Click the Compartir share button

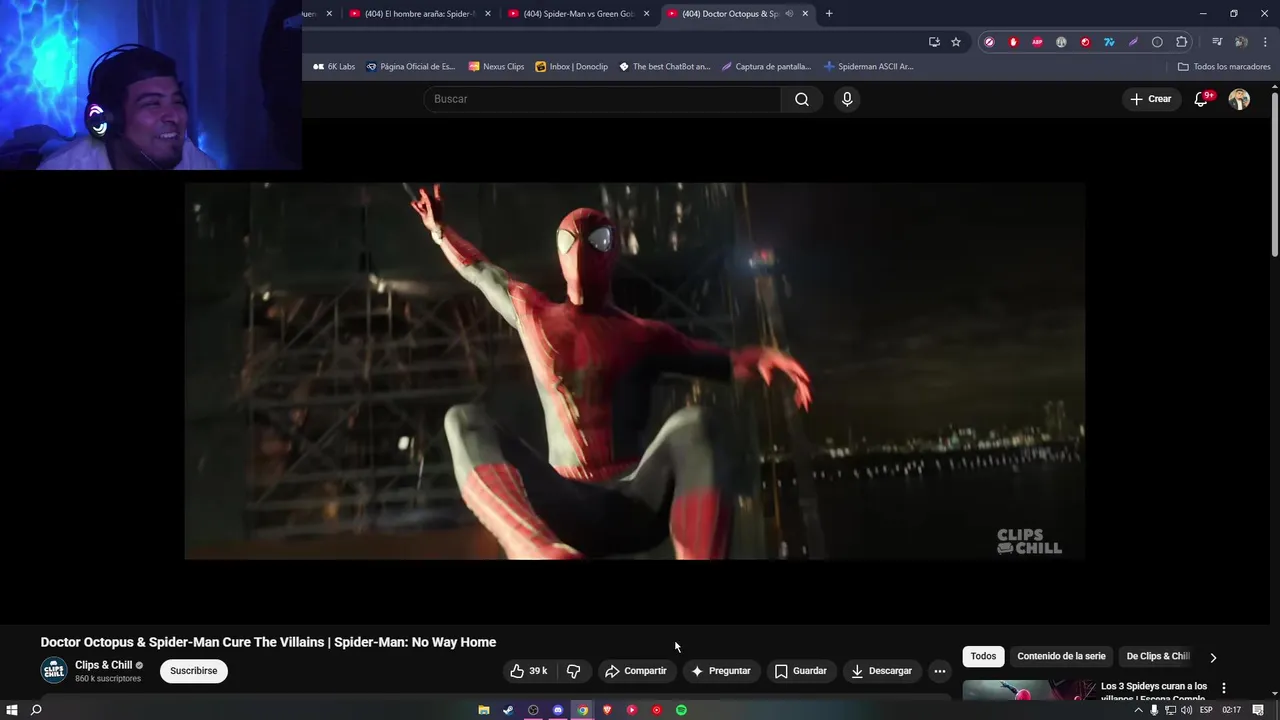coord(636,671)
